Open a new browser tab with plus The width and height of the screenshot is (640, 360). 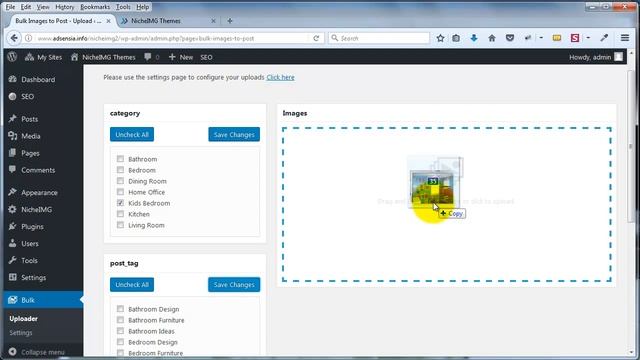pyautogui.click(x=230, y=21)
